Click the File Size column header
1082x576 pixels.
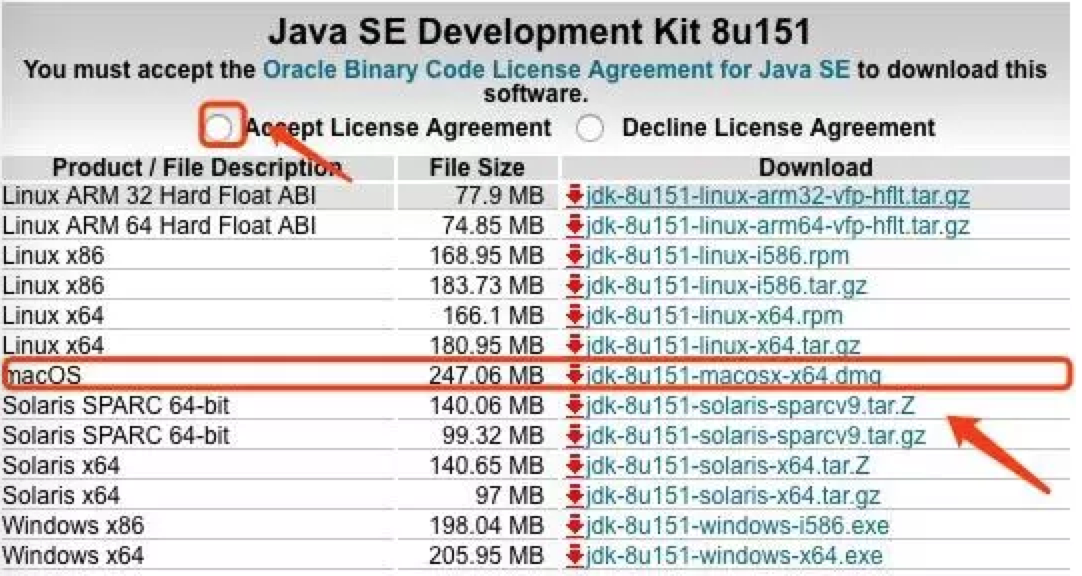click(477, 168)
